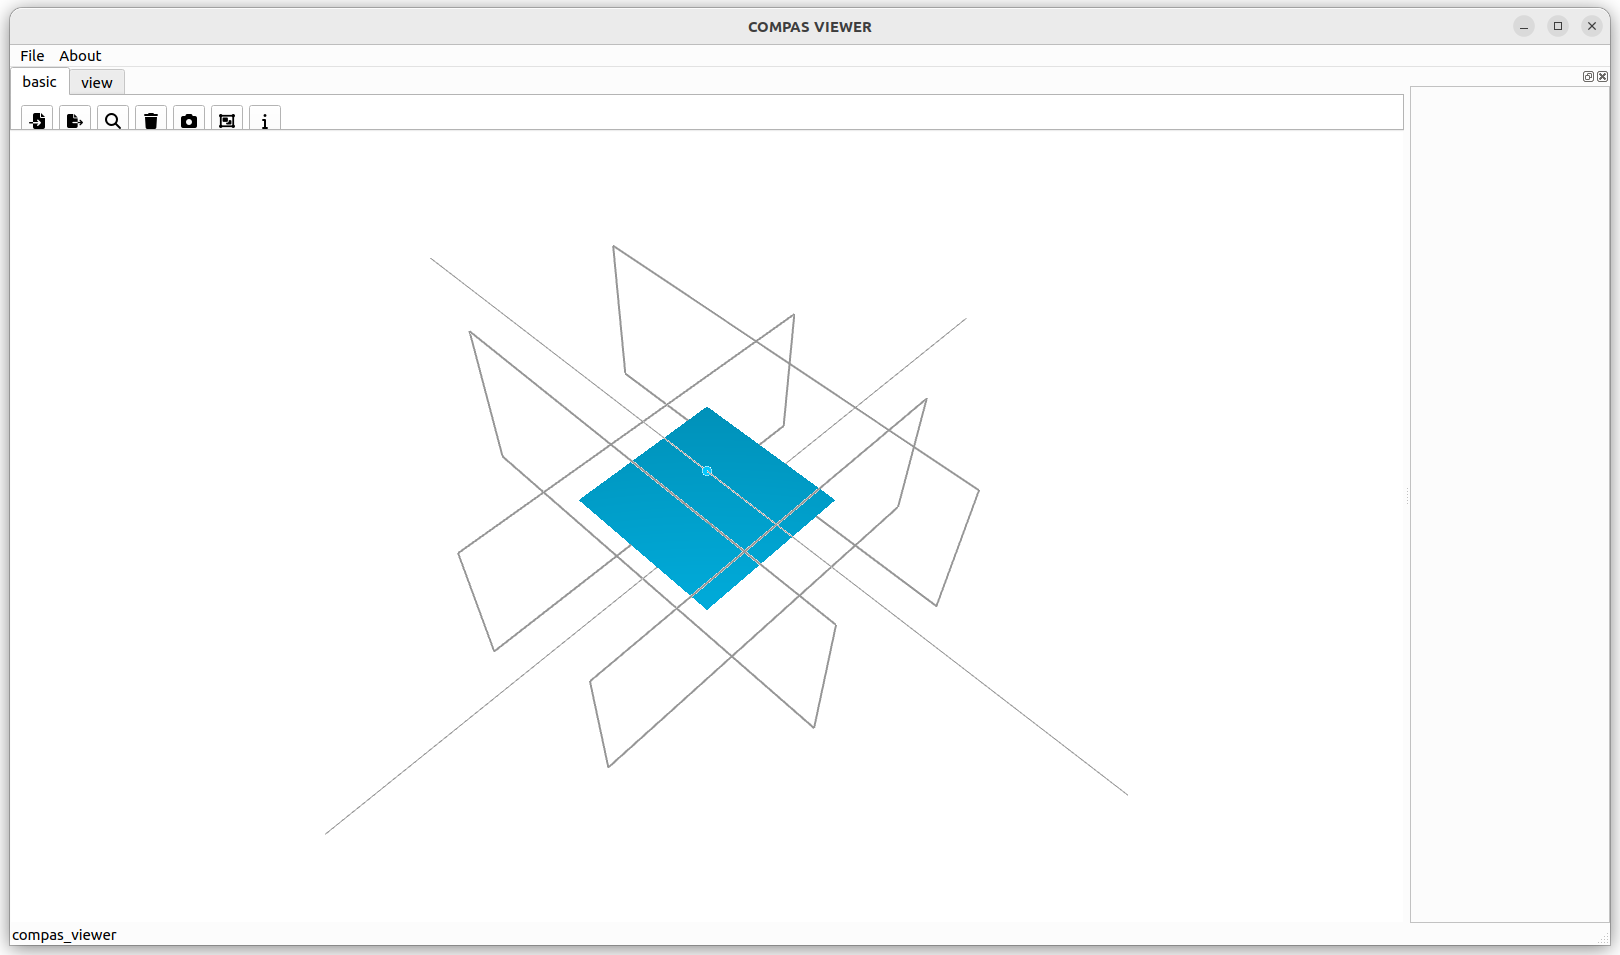Click the frame selection icon
The height and width of the screenshot is (955, 1620).
click(x=227, y=120)
